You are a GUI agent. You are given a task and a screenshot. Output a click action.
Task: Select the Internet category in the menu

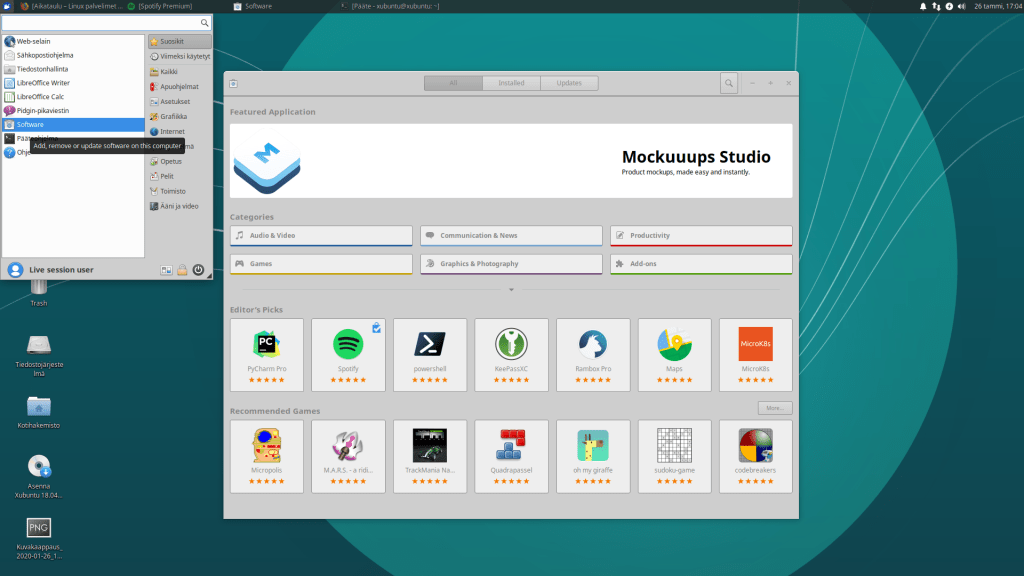tap(172, 131)
